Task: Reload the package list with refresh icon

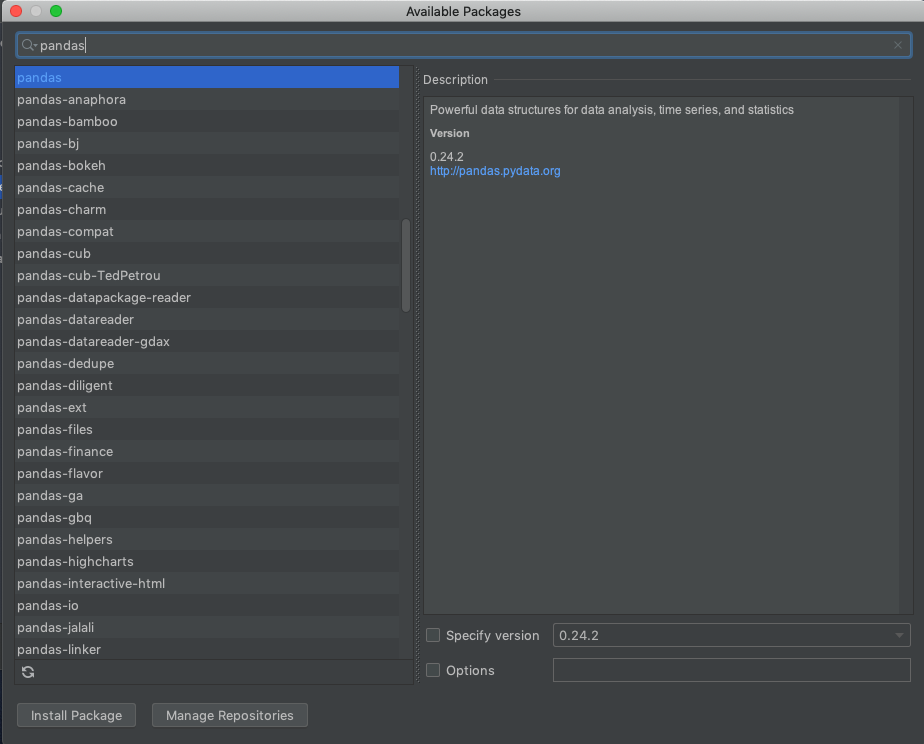Action: 28,672
